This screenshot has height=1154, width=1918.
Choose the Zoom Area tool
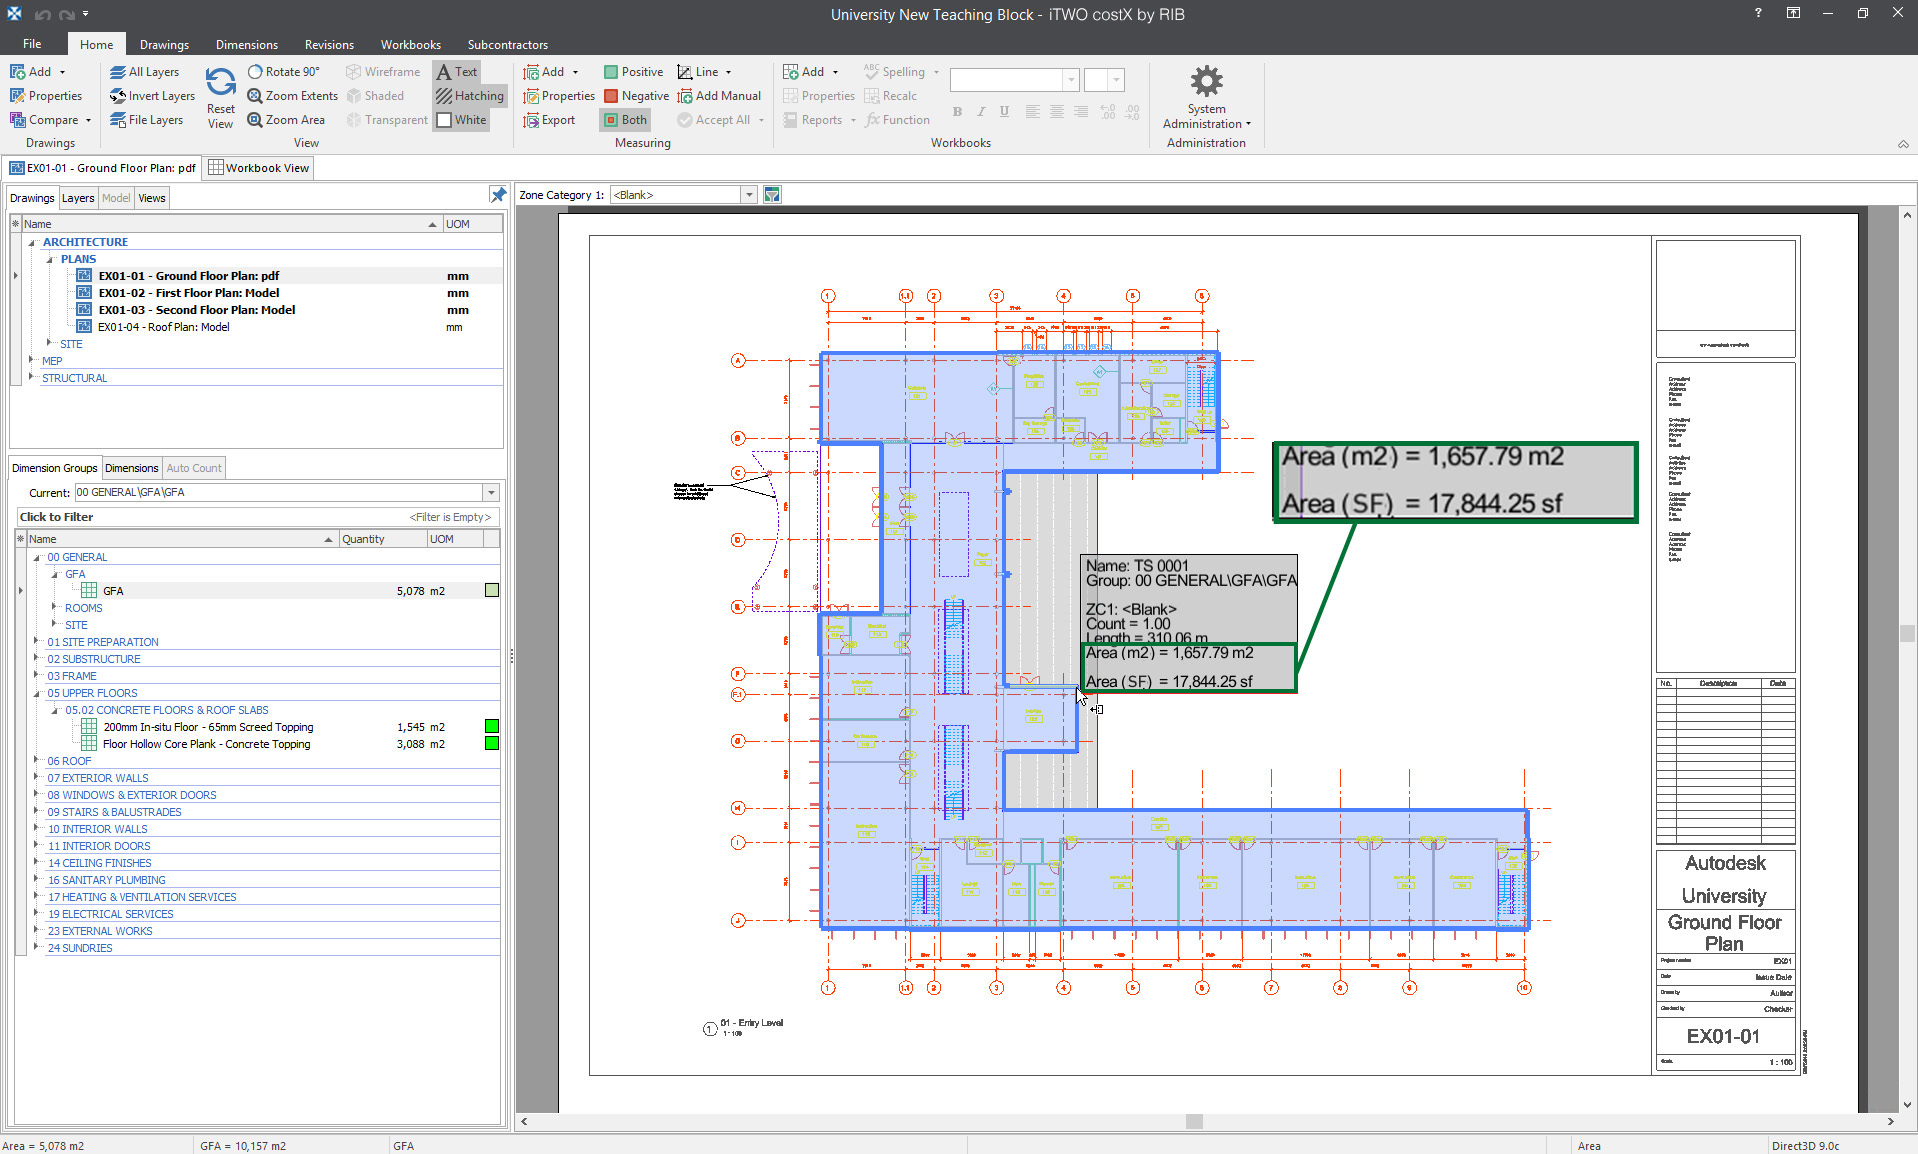(x=286, y=120)
